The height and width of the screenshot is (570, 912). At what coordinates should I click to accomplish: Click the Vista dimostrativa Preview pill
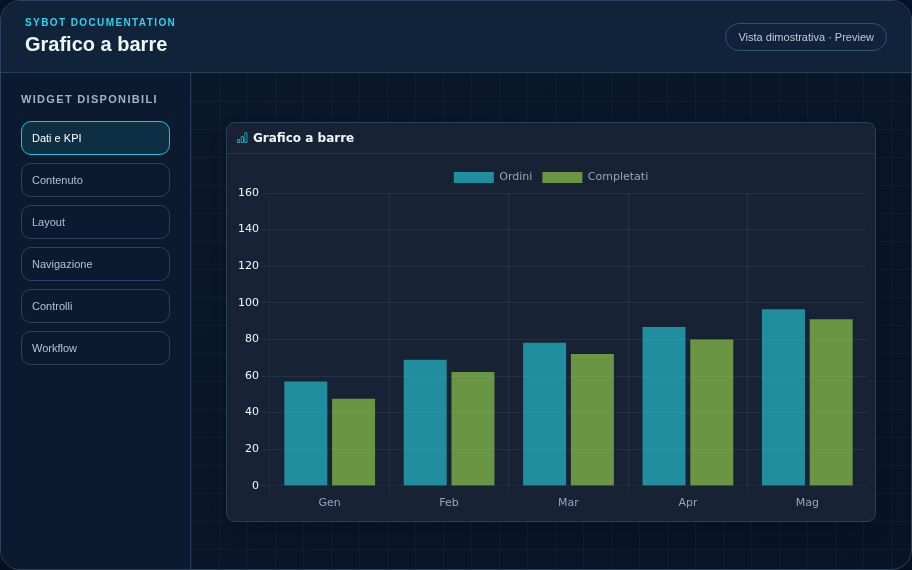(806, 37)
